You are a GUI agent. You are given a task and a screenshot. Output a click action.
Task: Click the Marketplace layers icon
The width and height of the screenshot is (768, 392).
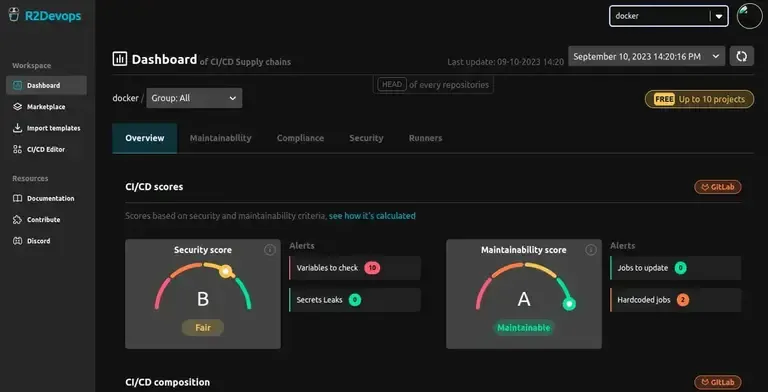tap(18, 106)
